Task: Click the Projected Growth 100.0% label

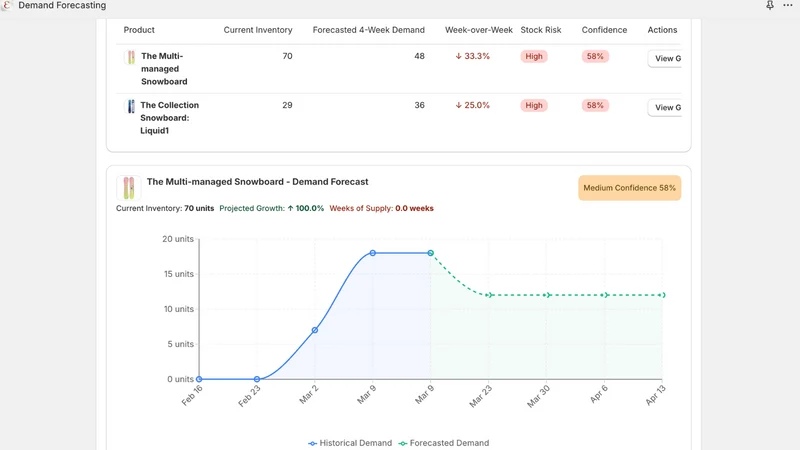Action: (271, 208)
